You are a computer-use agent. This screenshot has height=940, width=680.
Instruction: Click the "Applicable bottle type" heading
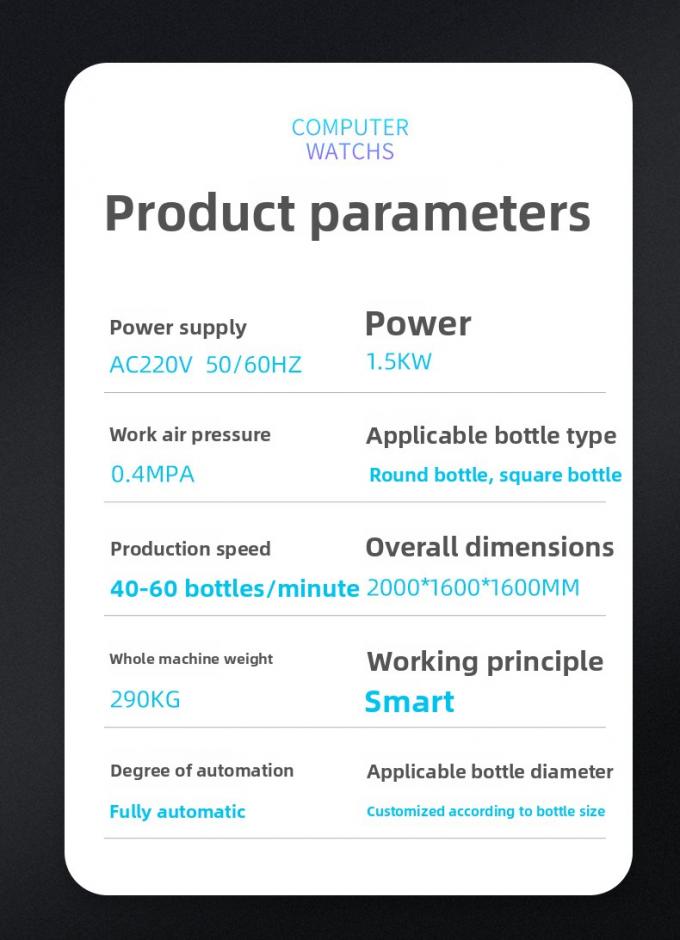[491, 436]
